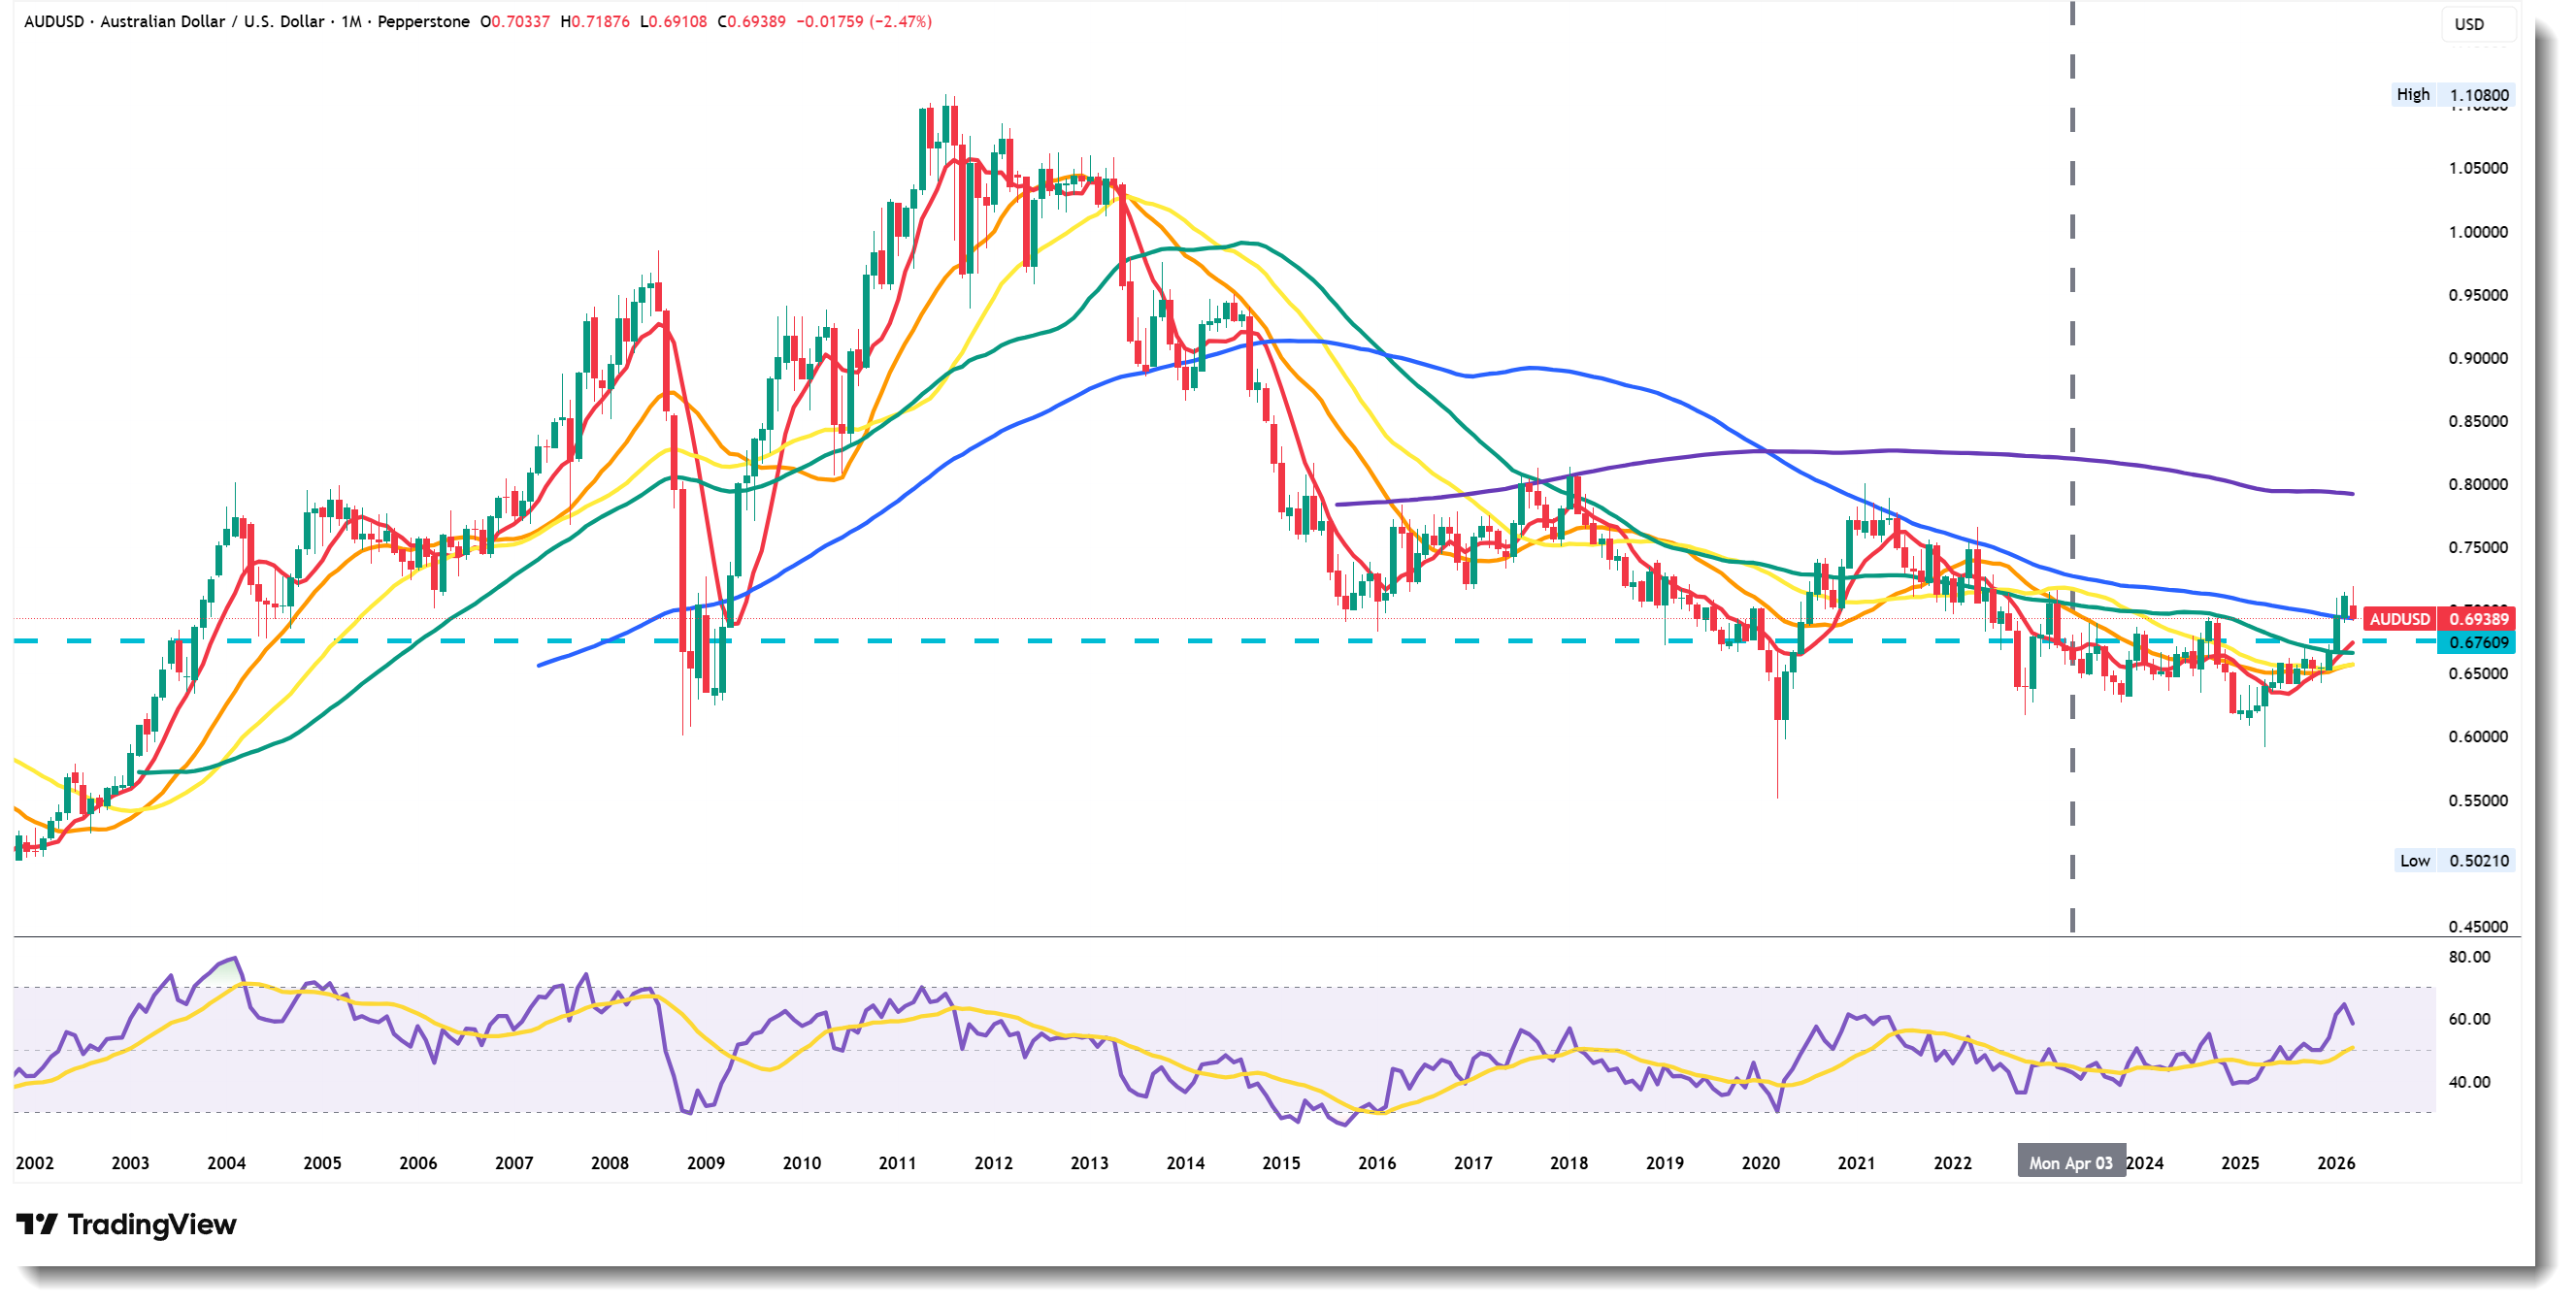Click the 2020 label on the time axis

(1760, 1163)
